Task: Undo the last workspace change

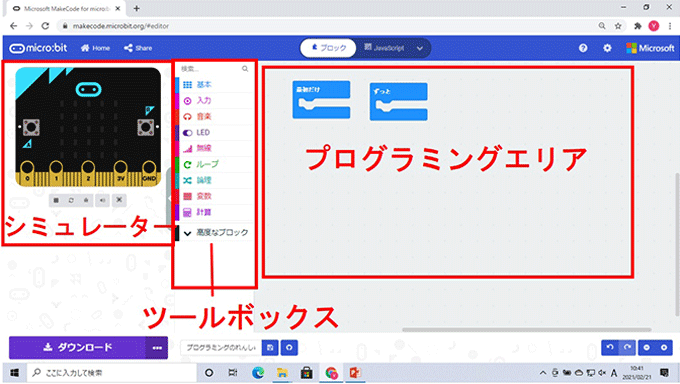Action: (x=610, y=347)
